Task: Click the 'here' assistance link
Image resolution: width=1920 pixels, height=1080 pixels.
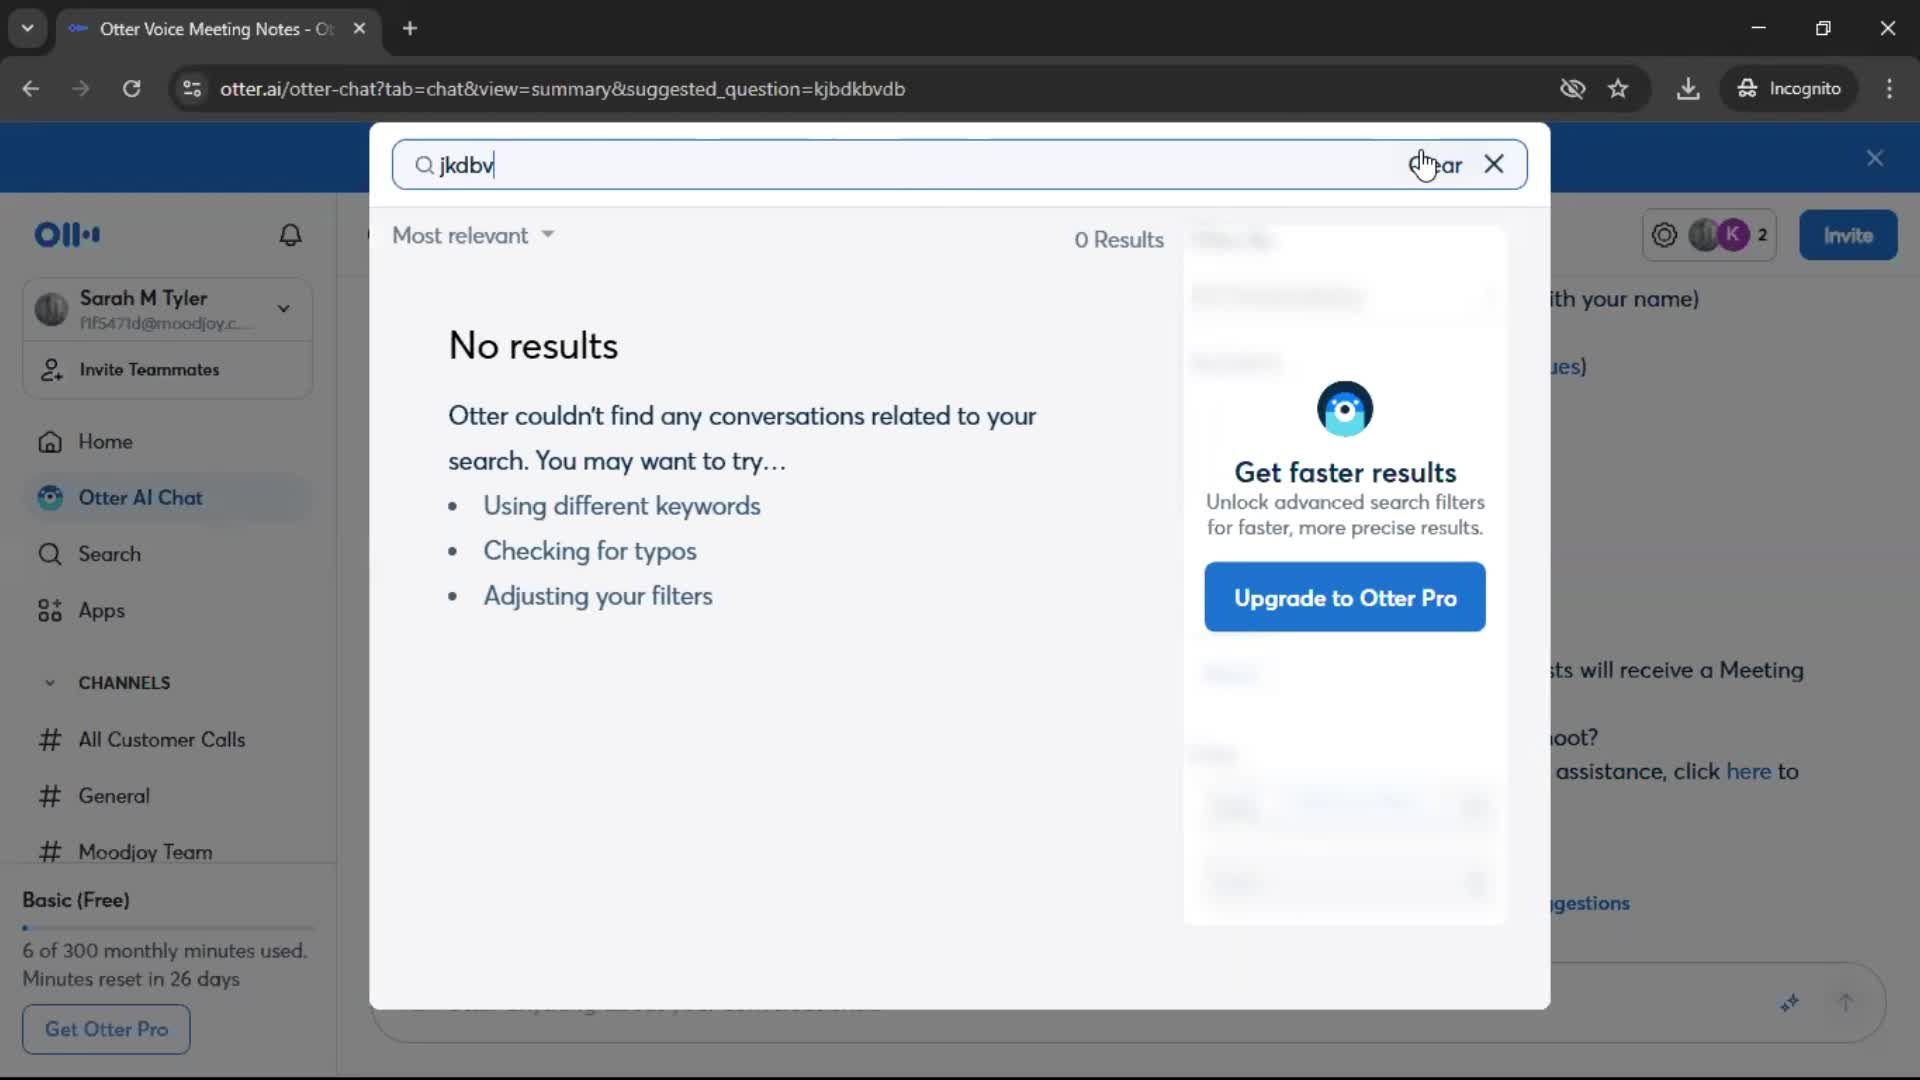Action: (x=1748, y=771)
